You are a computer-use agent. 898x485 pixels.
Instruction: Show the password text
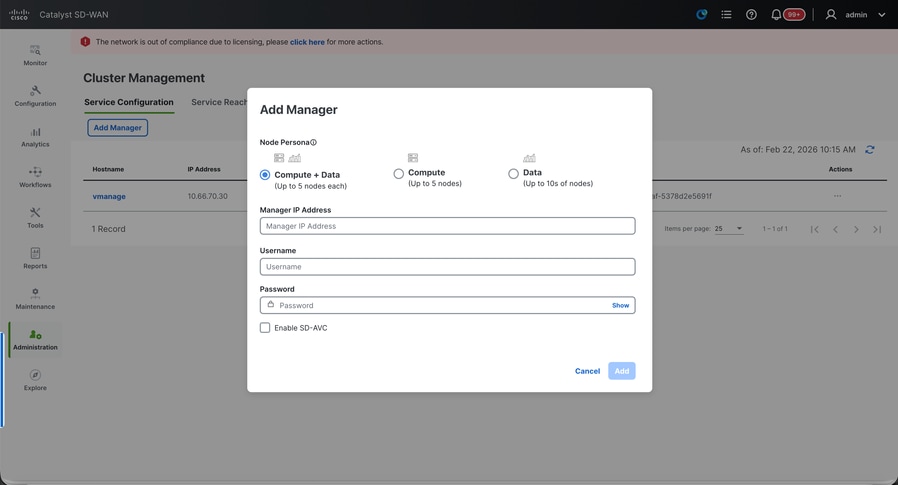[620, 306]
